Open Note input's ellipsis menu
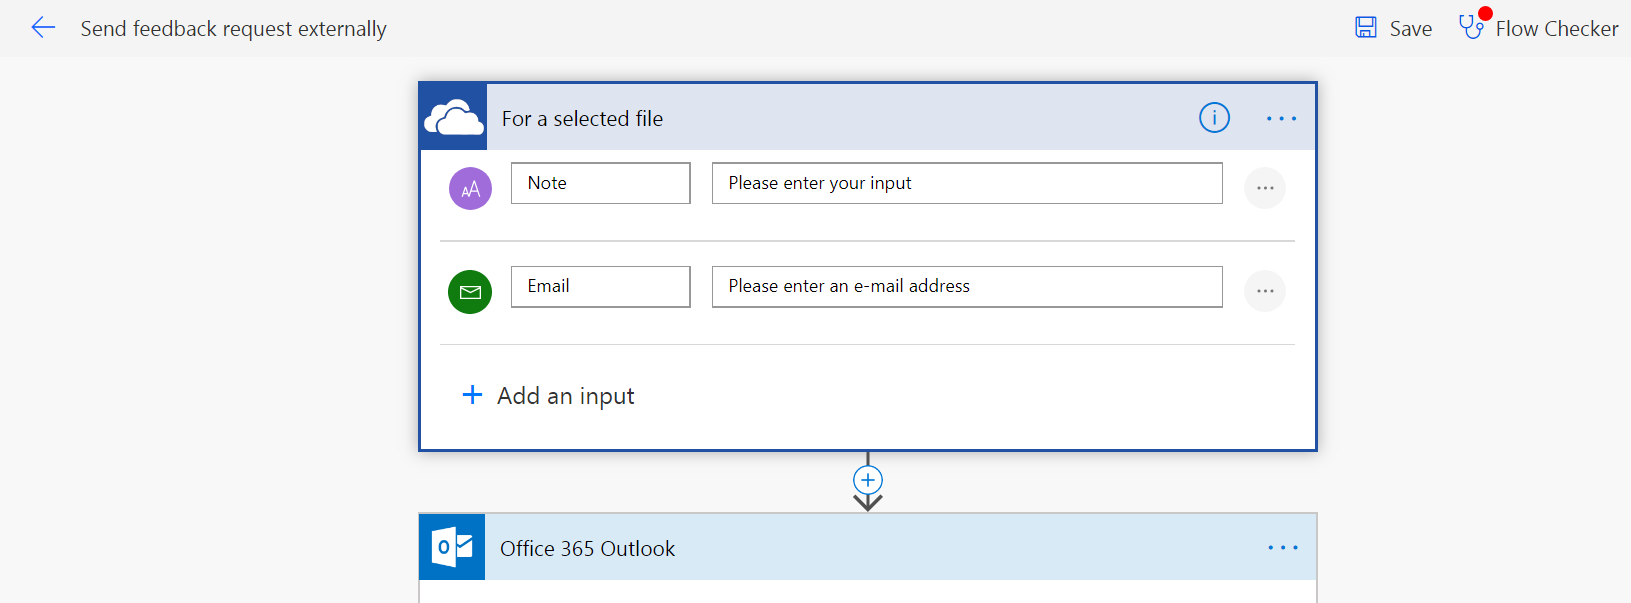 (1265, 188)
